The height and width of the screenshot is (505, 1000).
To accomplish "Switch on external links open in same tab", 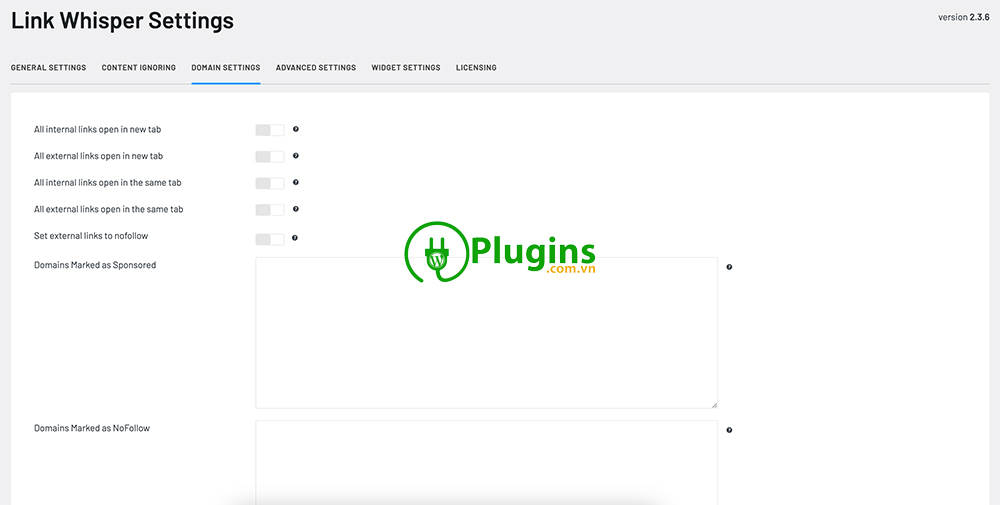I will tap(270, 210).
